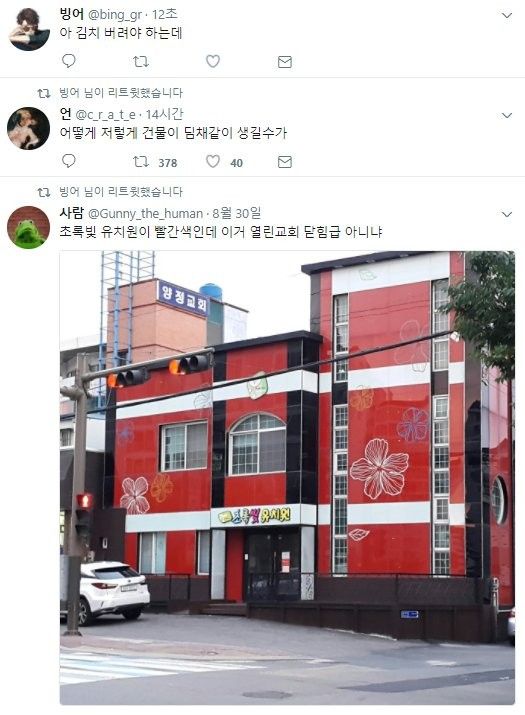
Task: Open the @bing_gr username link
Action: coord(114,15)
